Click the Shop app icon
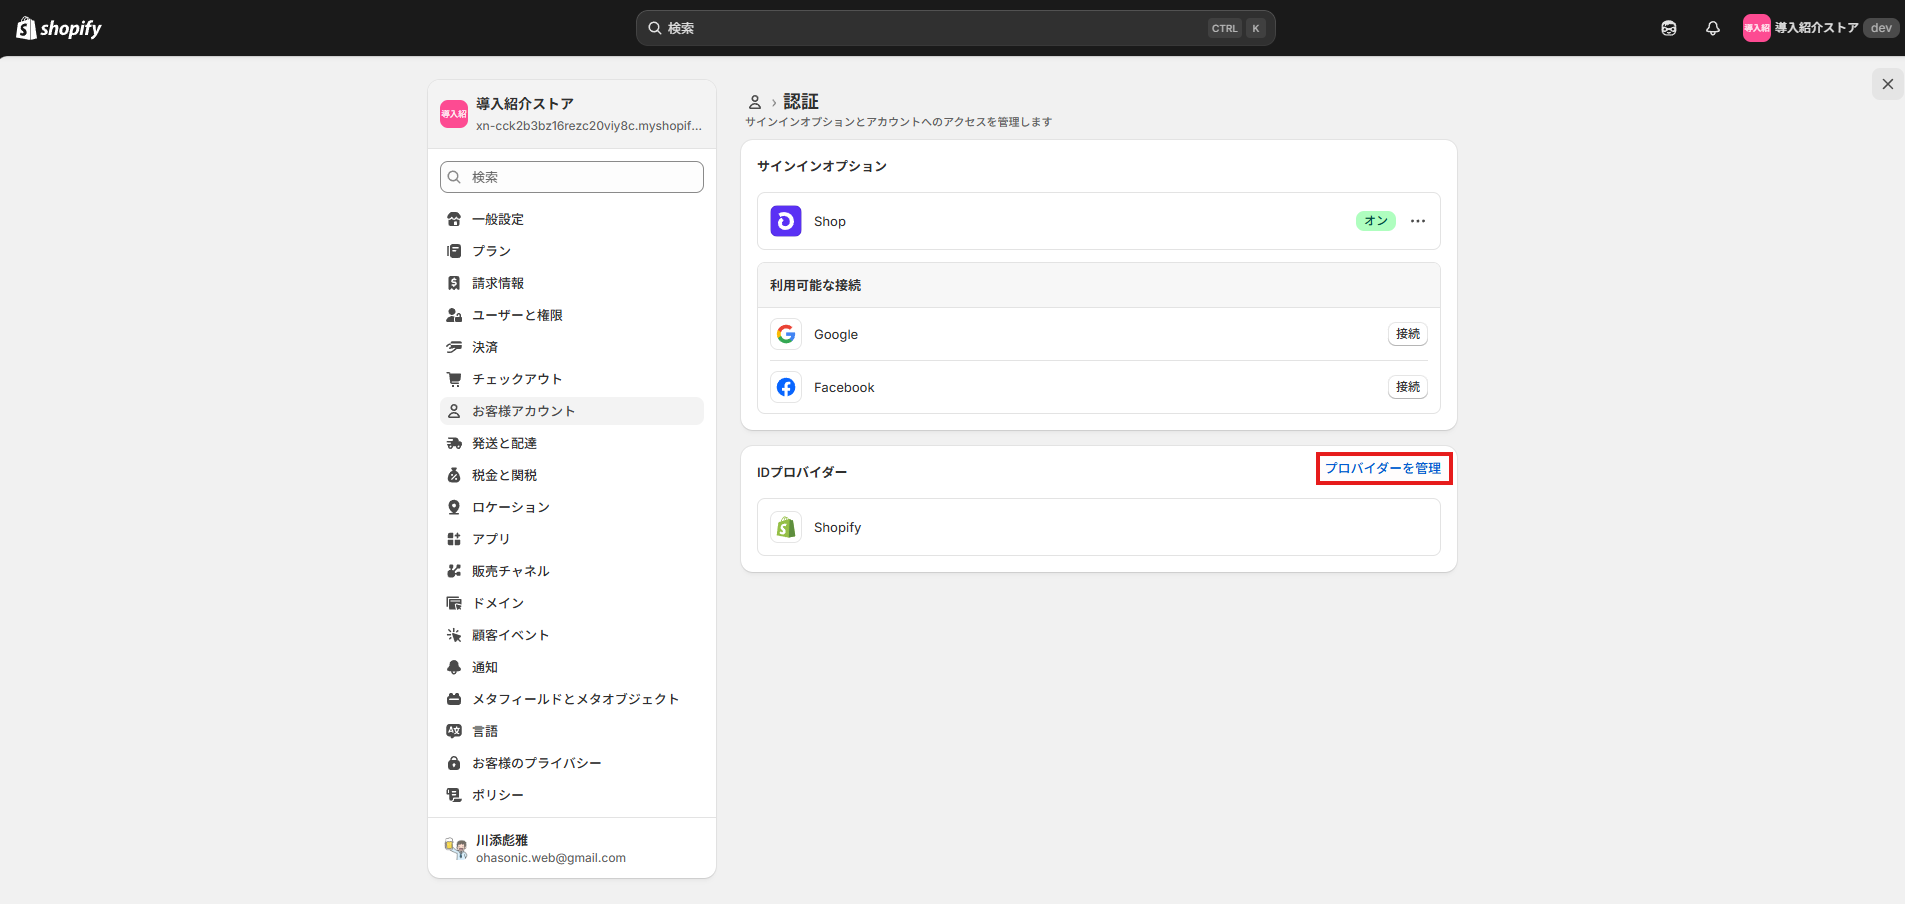Screen dimensions: 1905x904 click(x=786, y=221)
